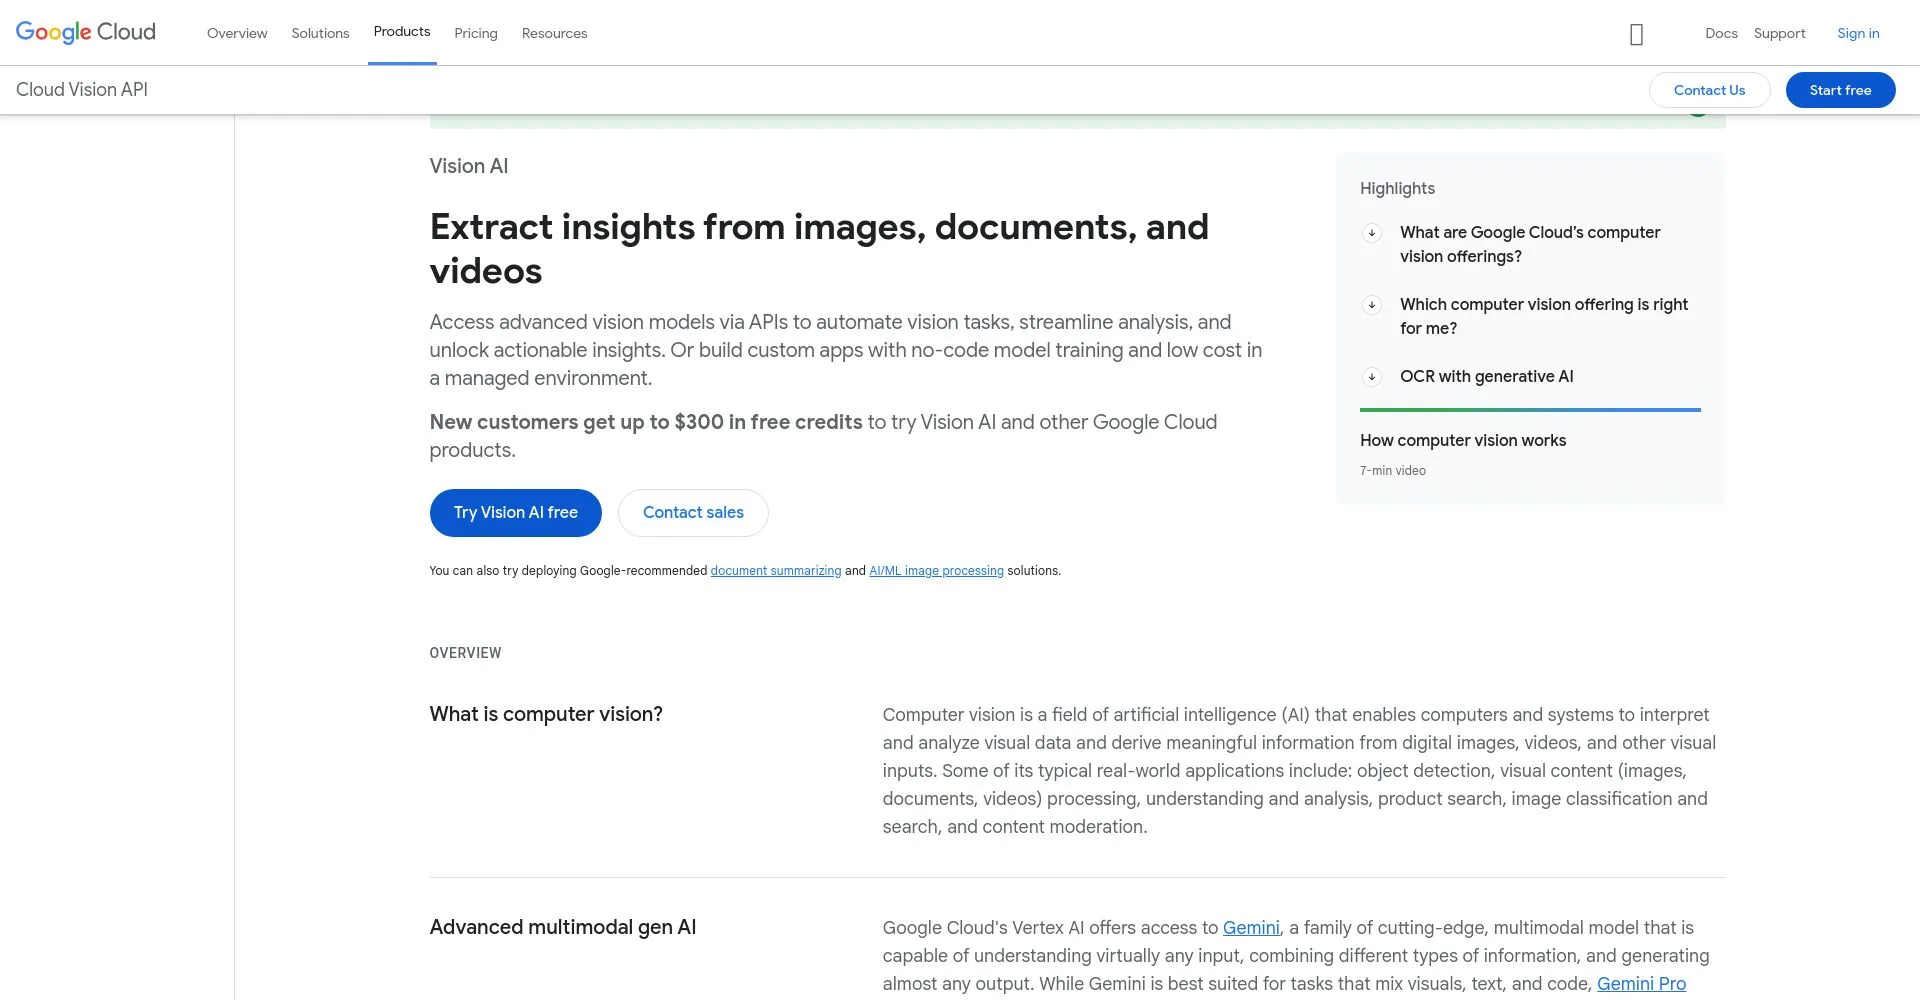
Task: Click arrow icon beside OCR with generative AI
Action: [1372, 377]
